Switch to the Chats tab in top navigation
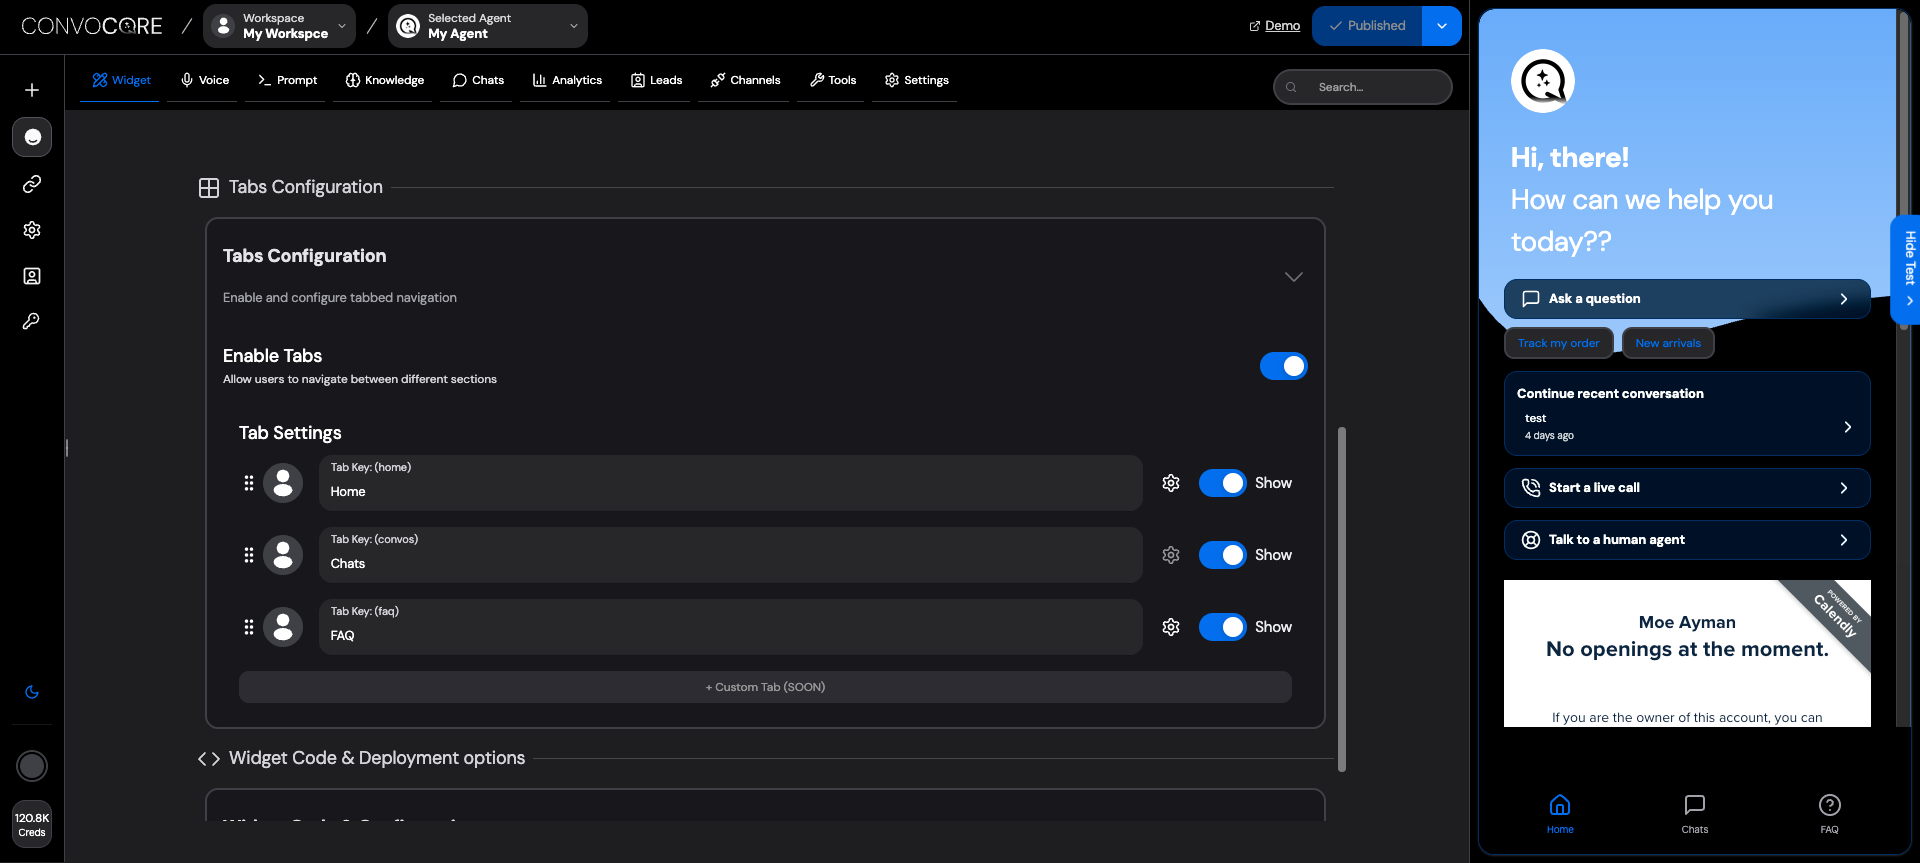The image size is (1920, 863). [x=478, y=80]
